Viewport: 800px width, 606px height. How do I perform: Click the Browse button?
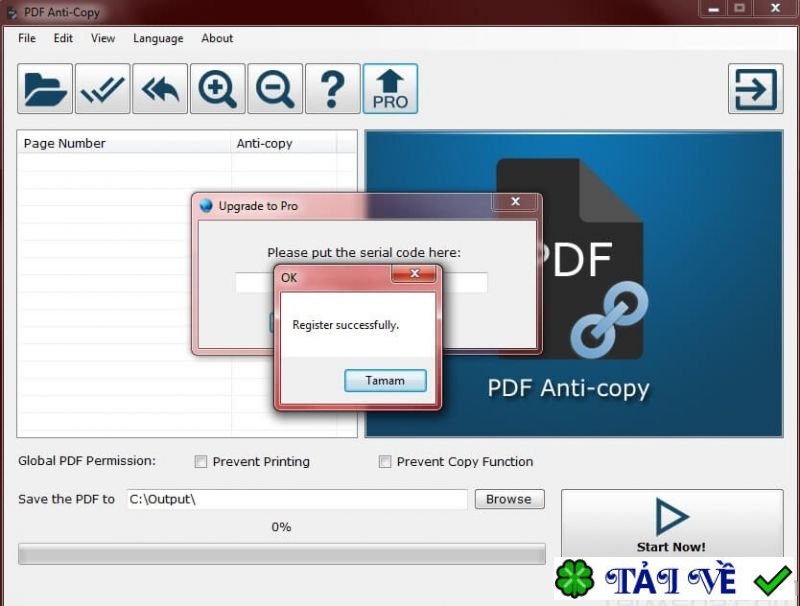[510, 499]
